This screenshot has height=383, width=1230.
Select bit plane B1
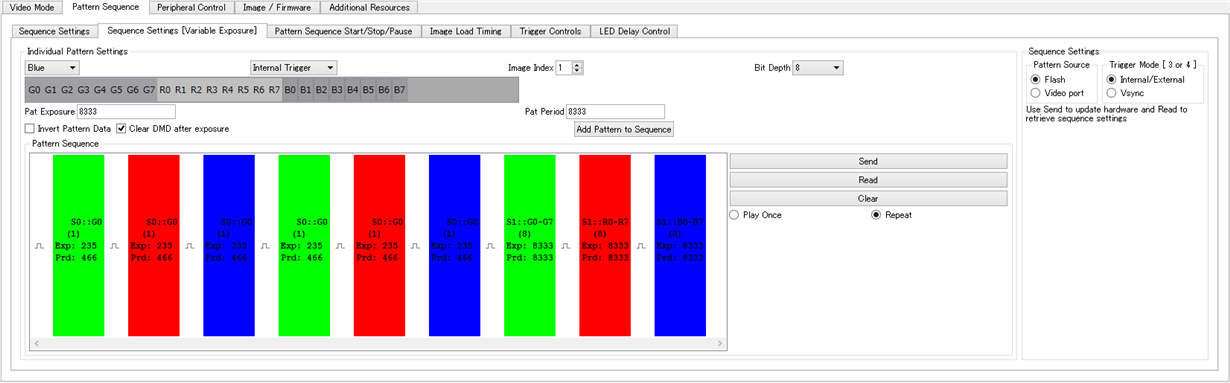pos(306,90)
